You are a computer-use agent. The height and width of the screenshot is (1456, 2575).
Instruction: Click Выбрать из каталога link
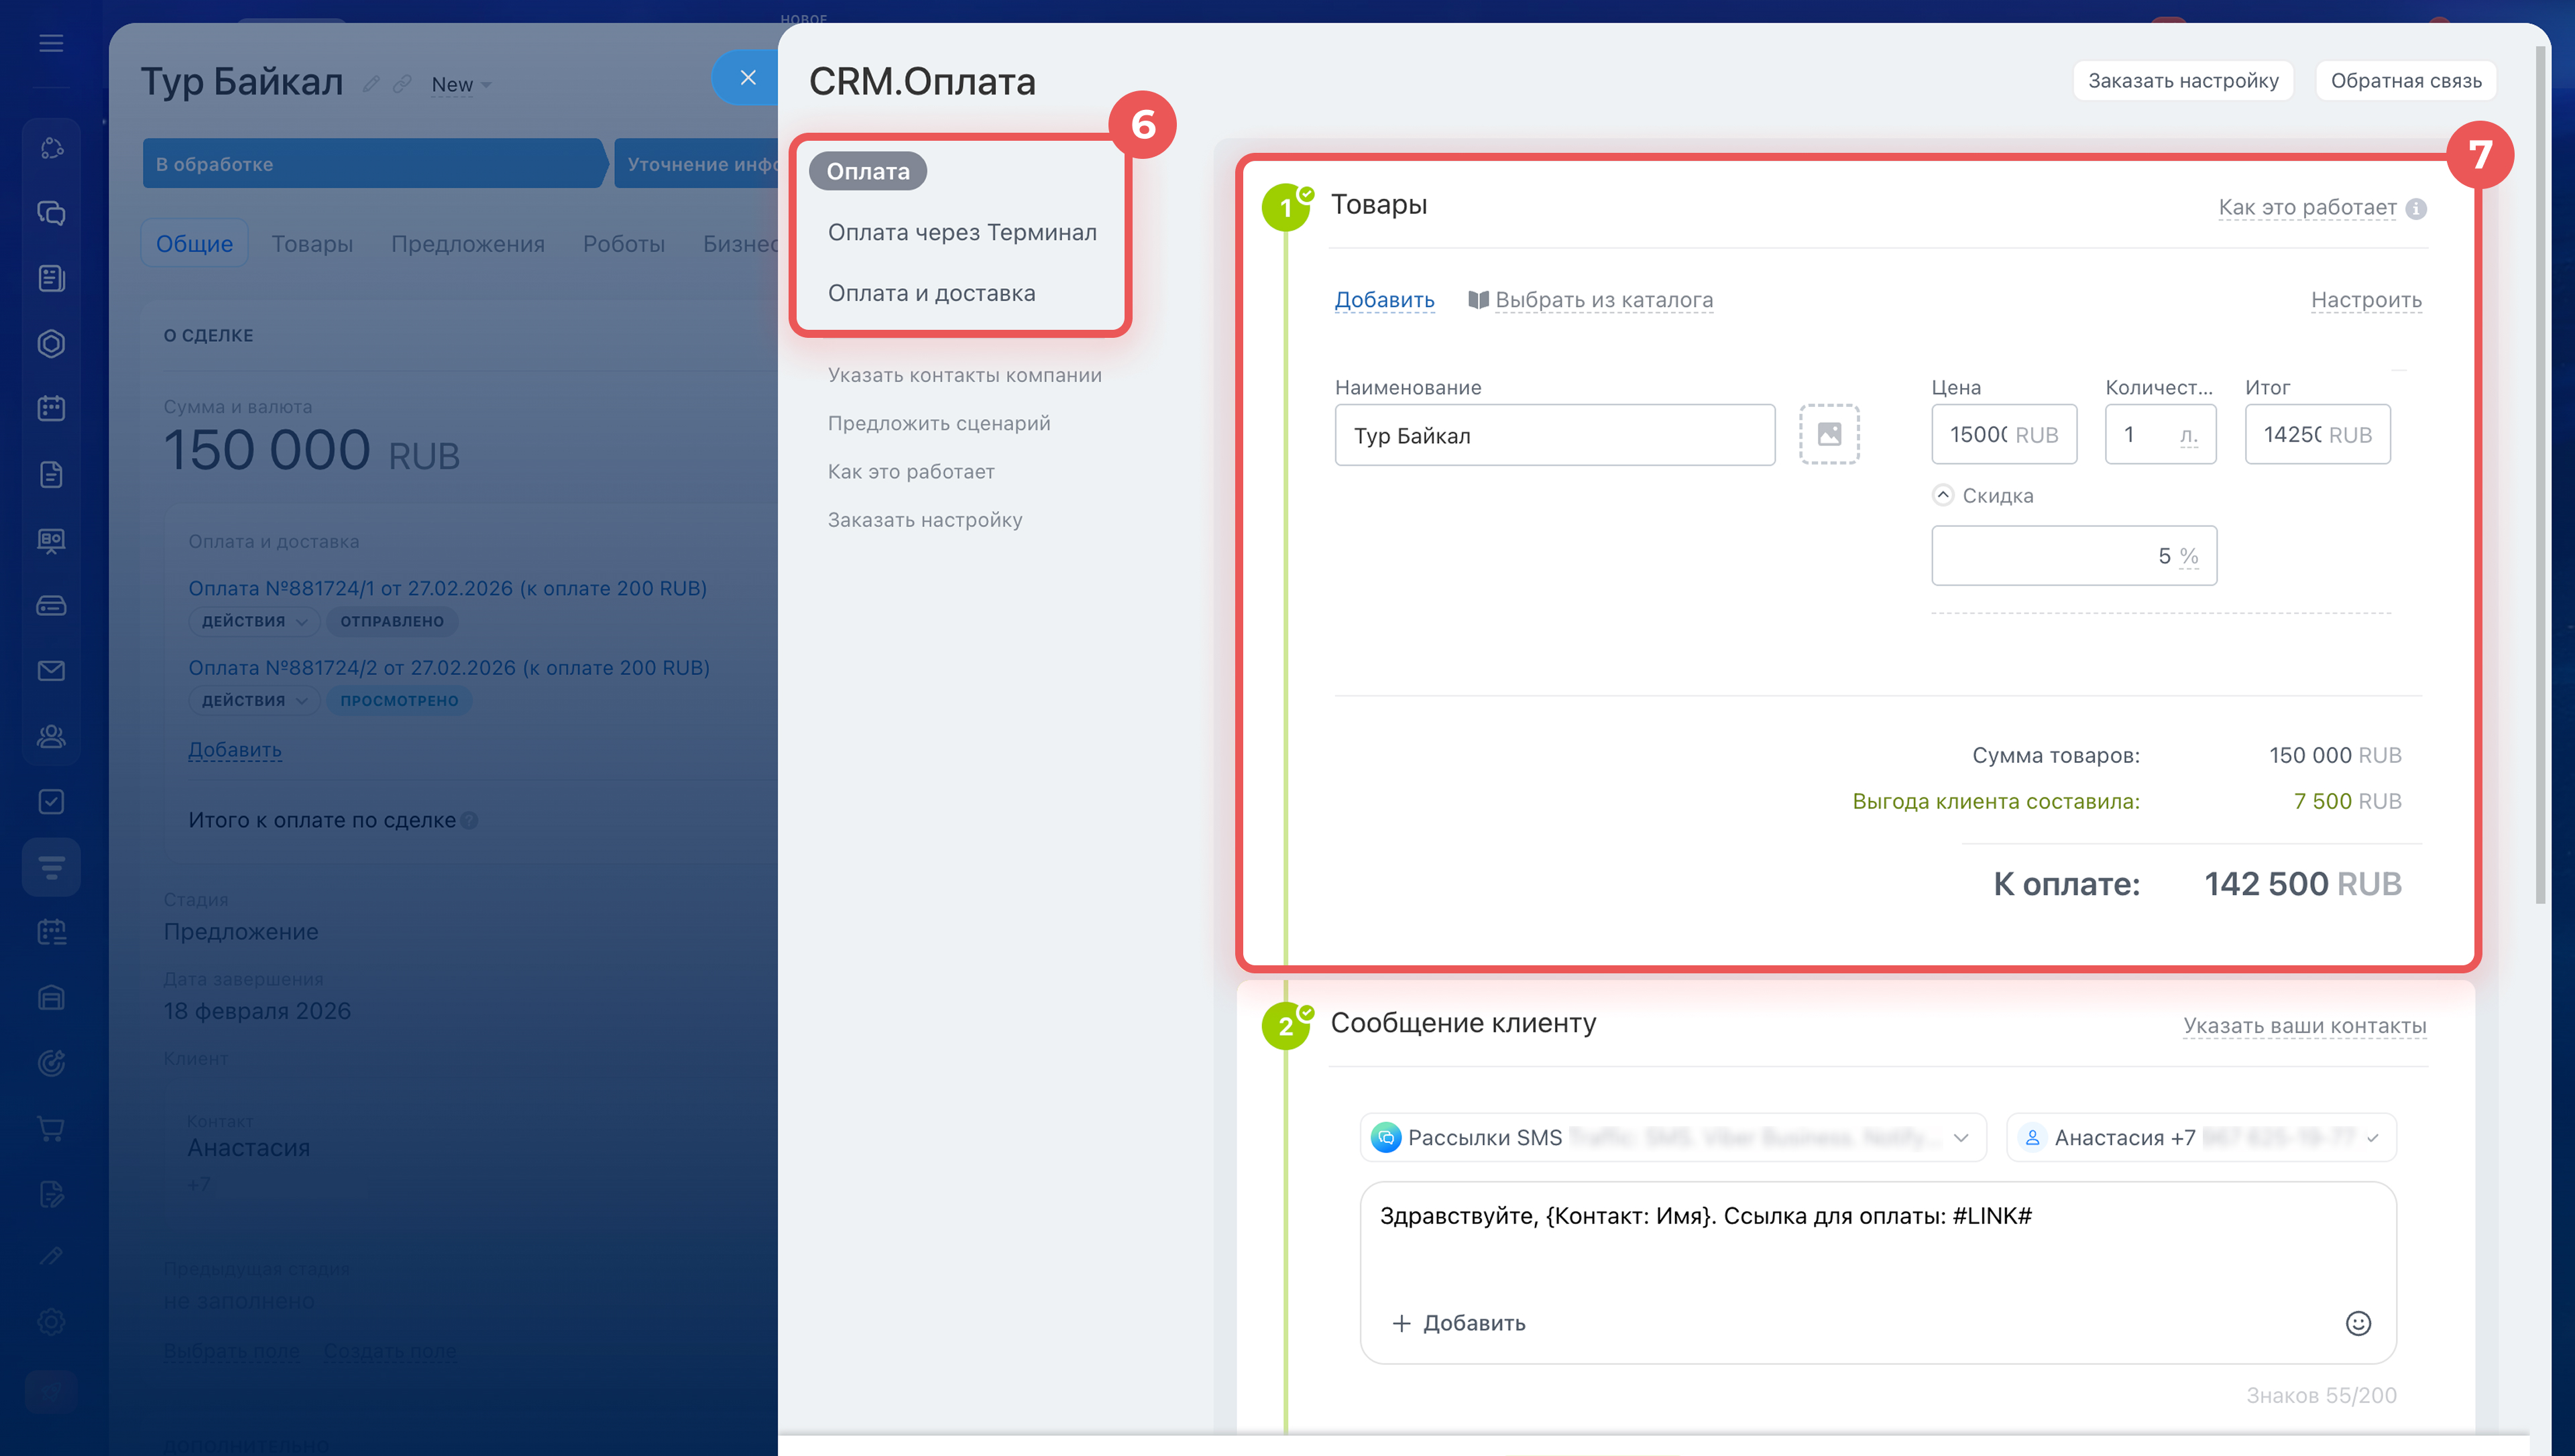point(1603,300)
